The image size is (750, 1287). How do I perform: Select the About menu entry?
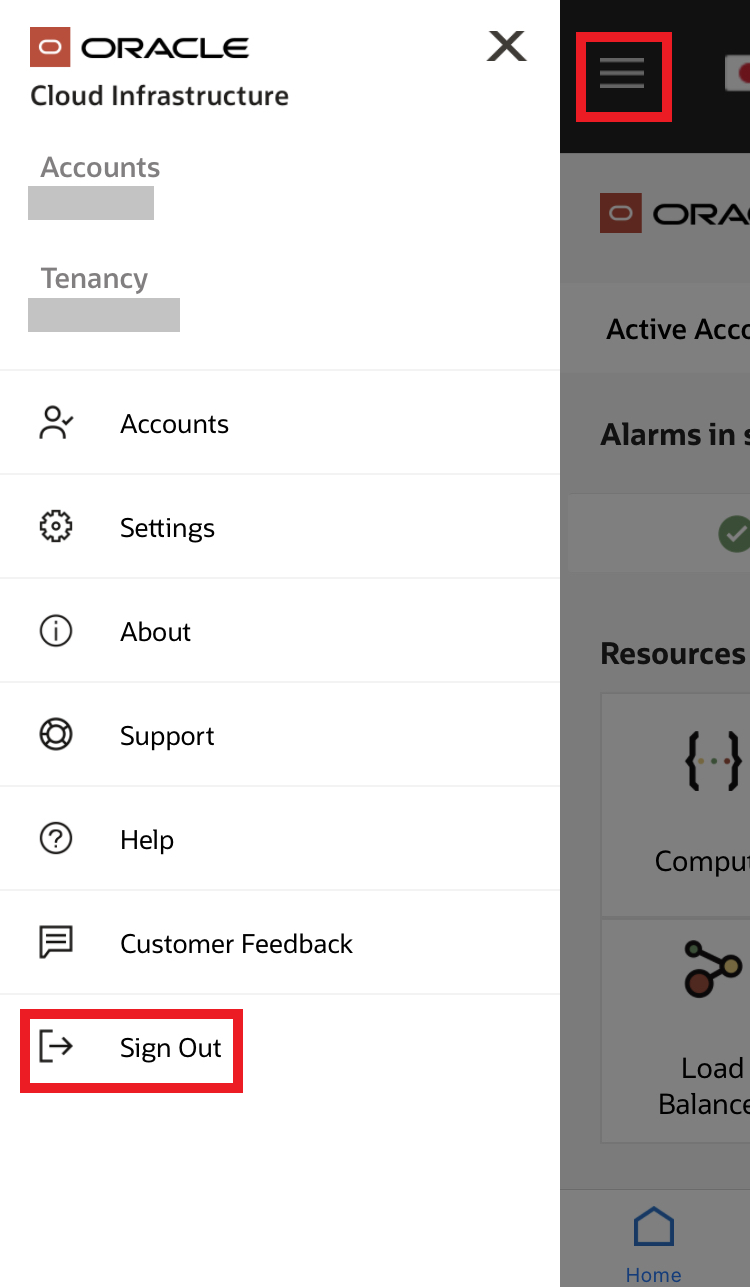coord(155,632)
